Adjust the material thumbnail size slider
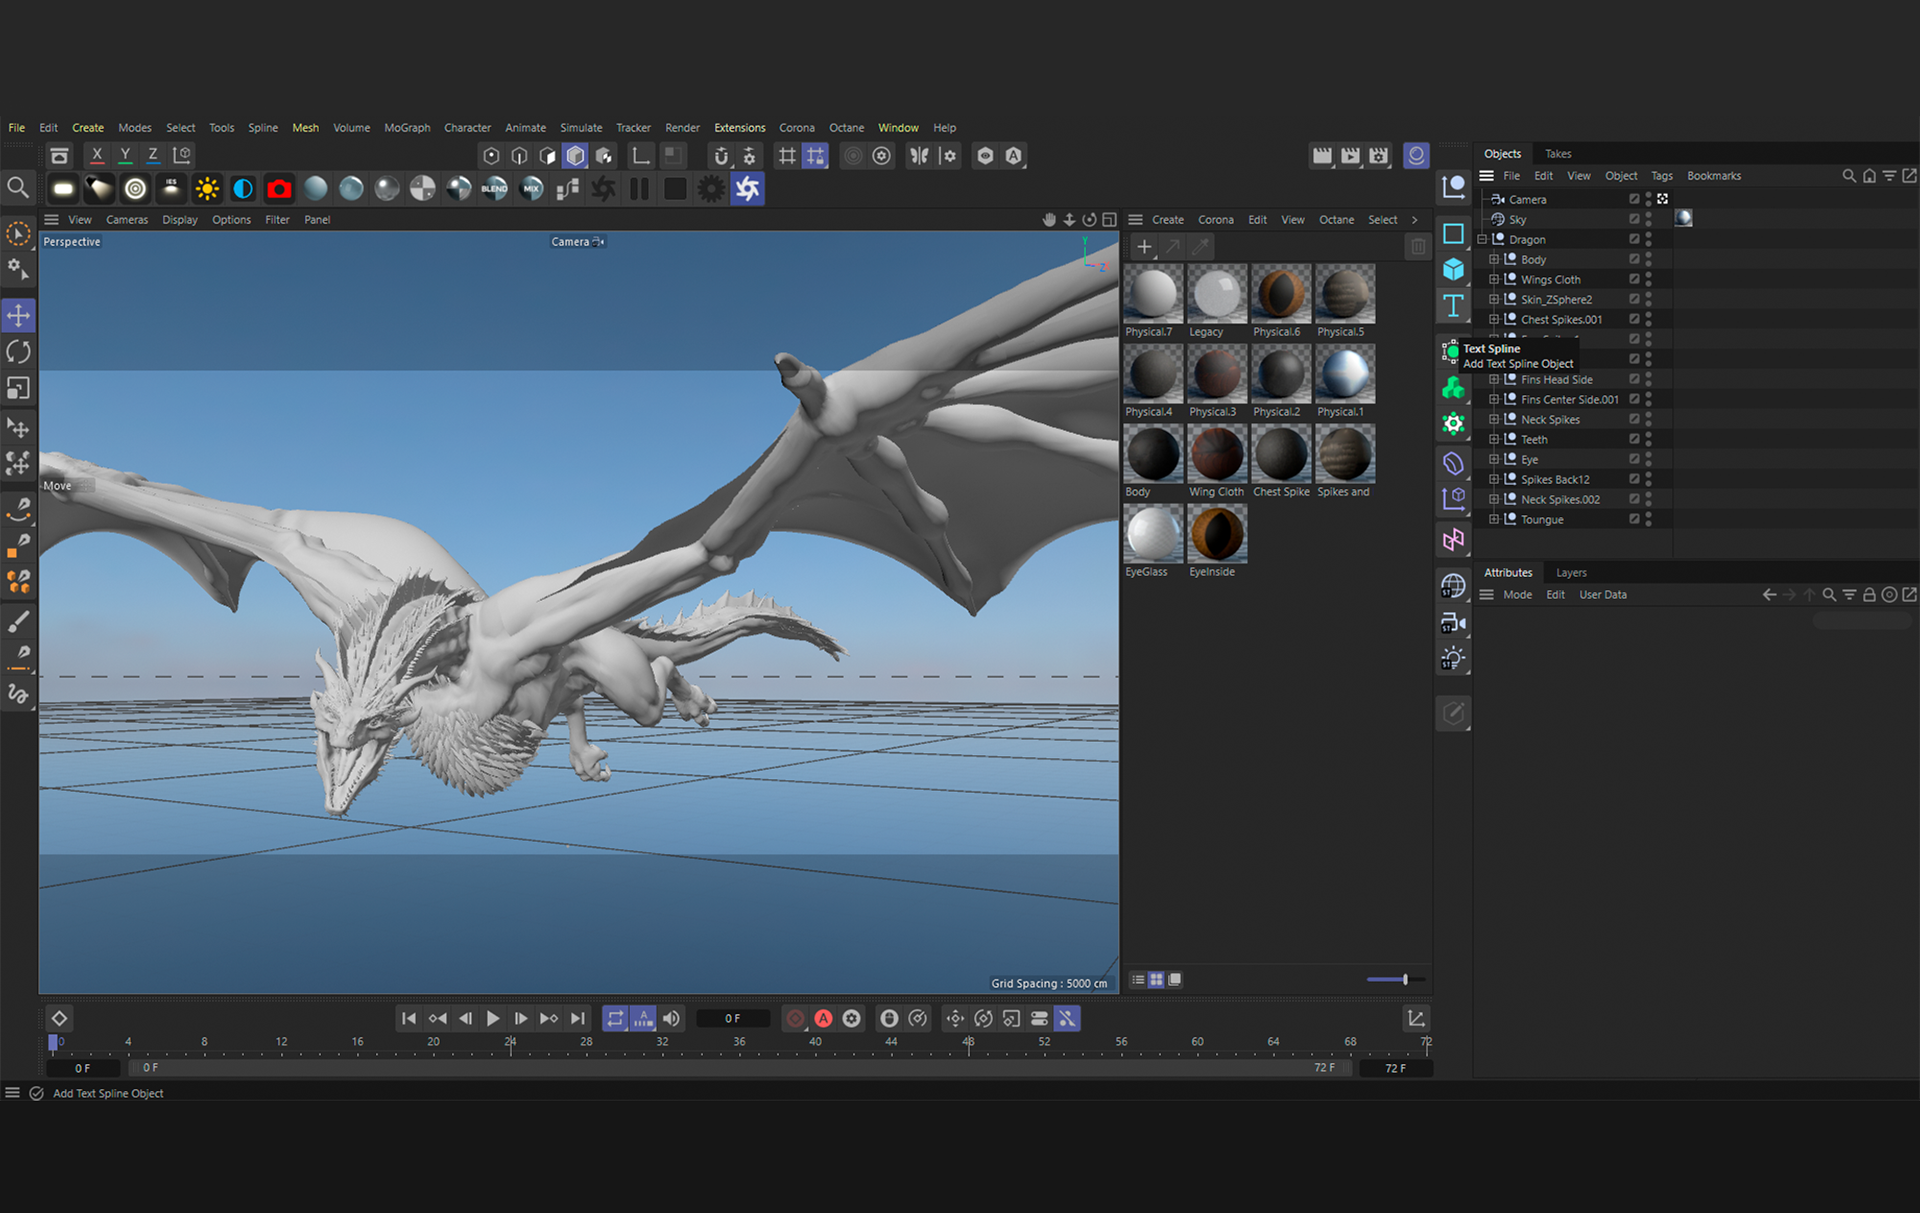This screenshot has width=1920, height=1213. click(x=1404, y=979)
